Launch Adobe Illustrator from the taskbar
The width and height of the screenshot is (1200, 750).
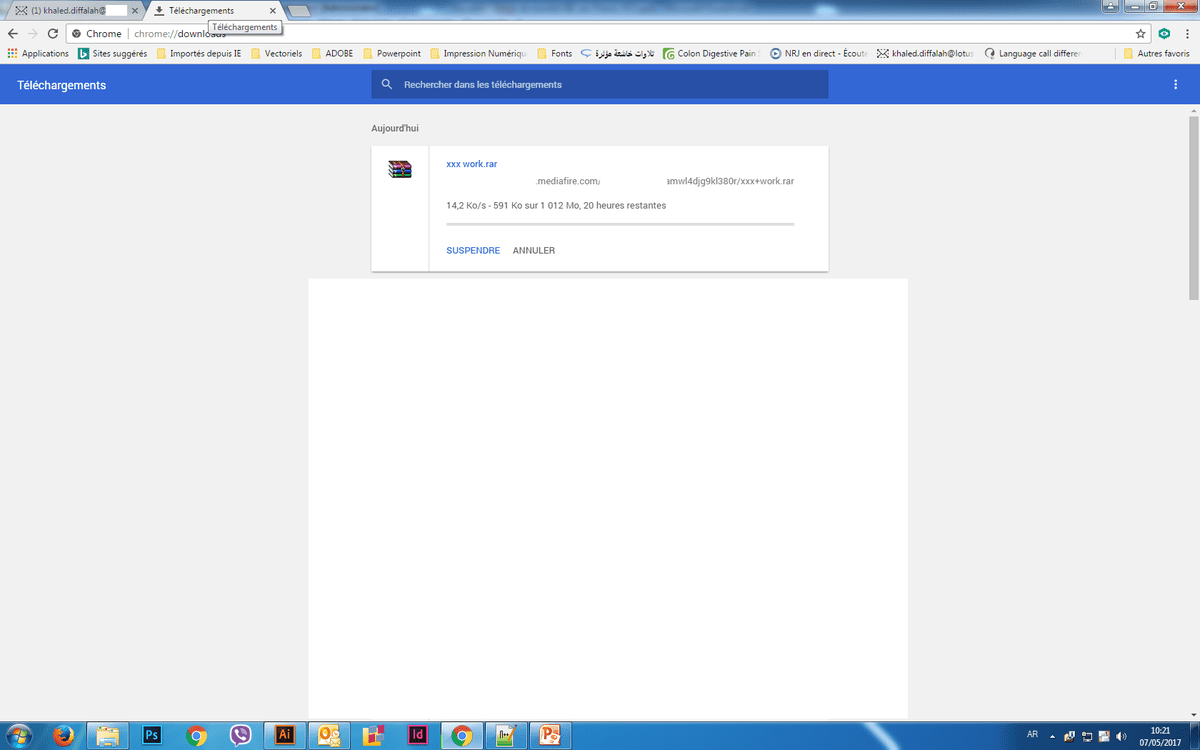pos(285,735)
